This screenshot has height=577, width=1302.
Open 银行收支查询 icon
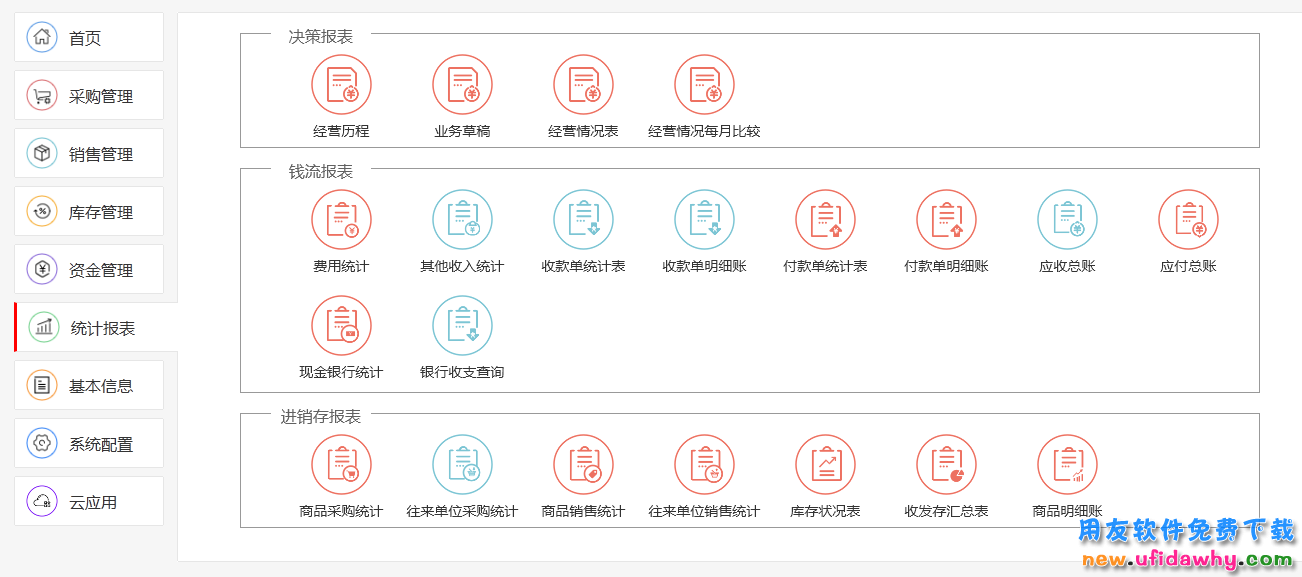[462, 326]
